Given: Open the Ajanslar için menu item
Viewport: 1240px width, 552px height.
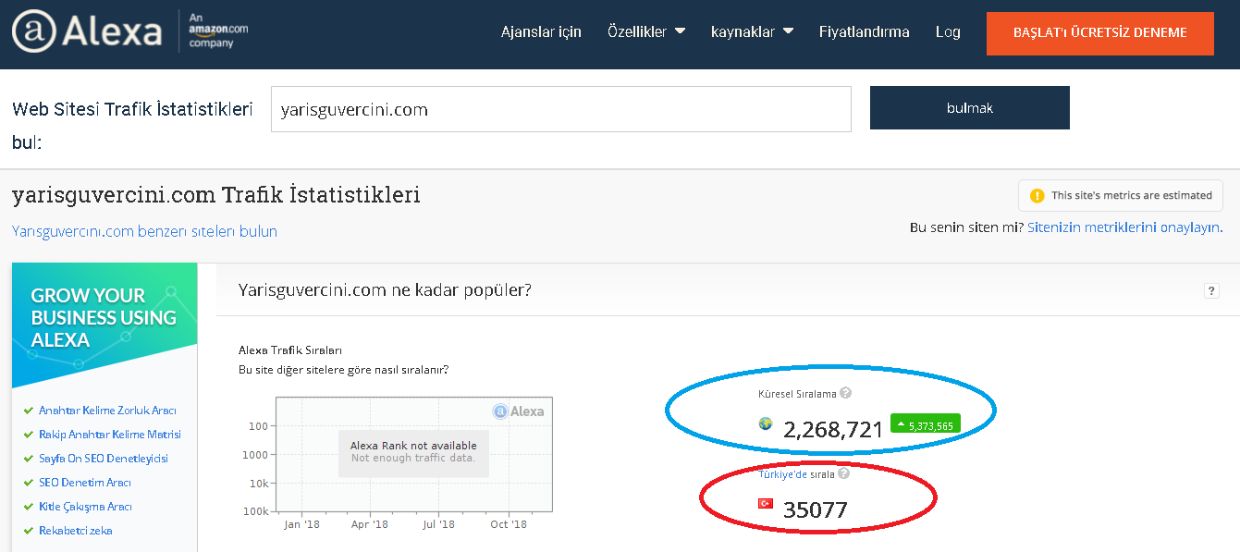Looking at the screenshot, I should click(x=541, y=32).
